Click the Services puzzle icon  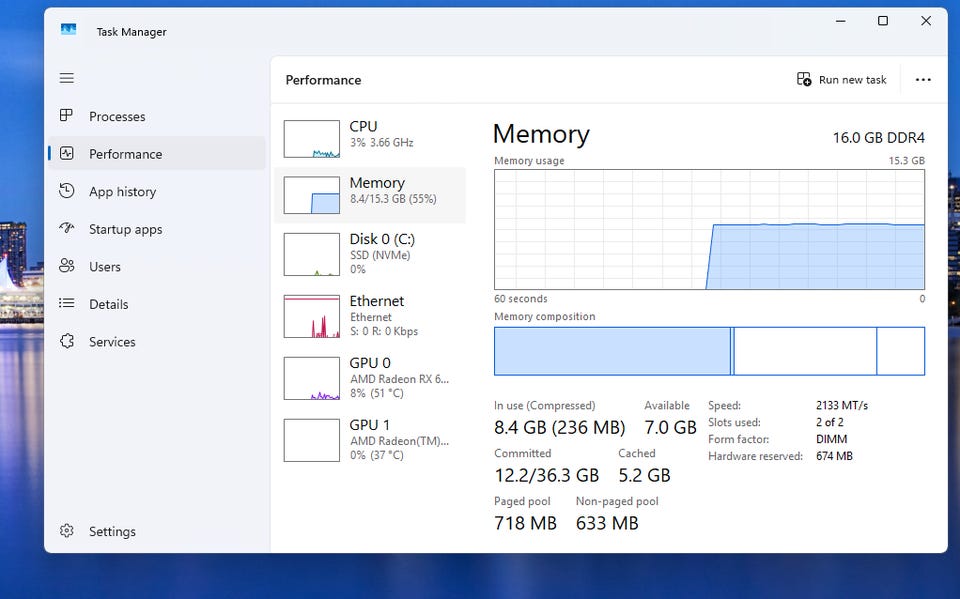click(67, 341)
